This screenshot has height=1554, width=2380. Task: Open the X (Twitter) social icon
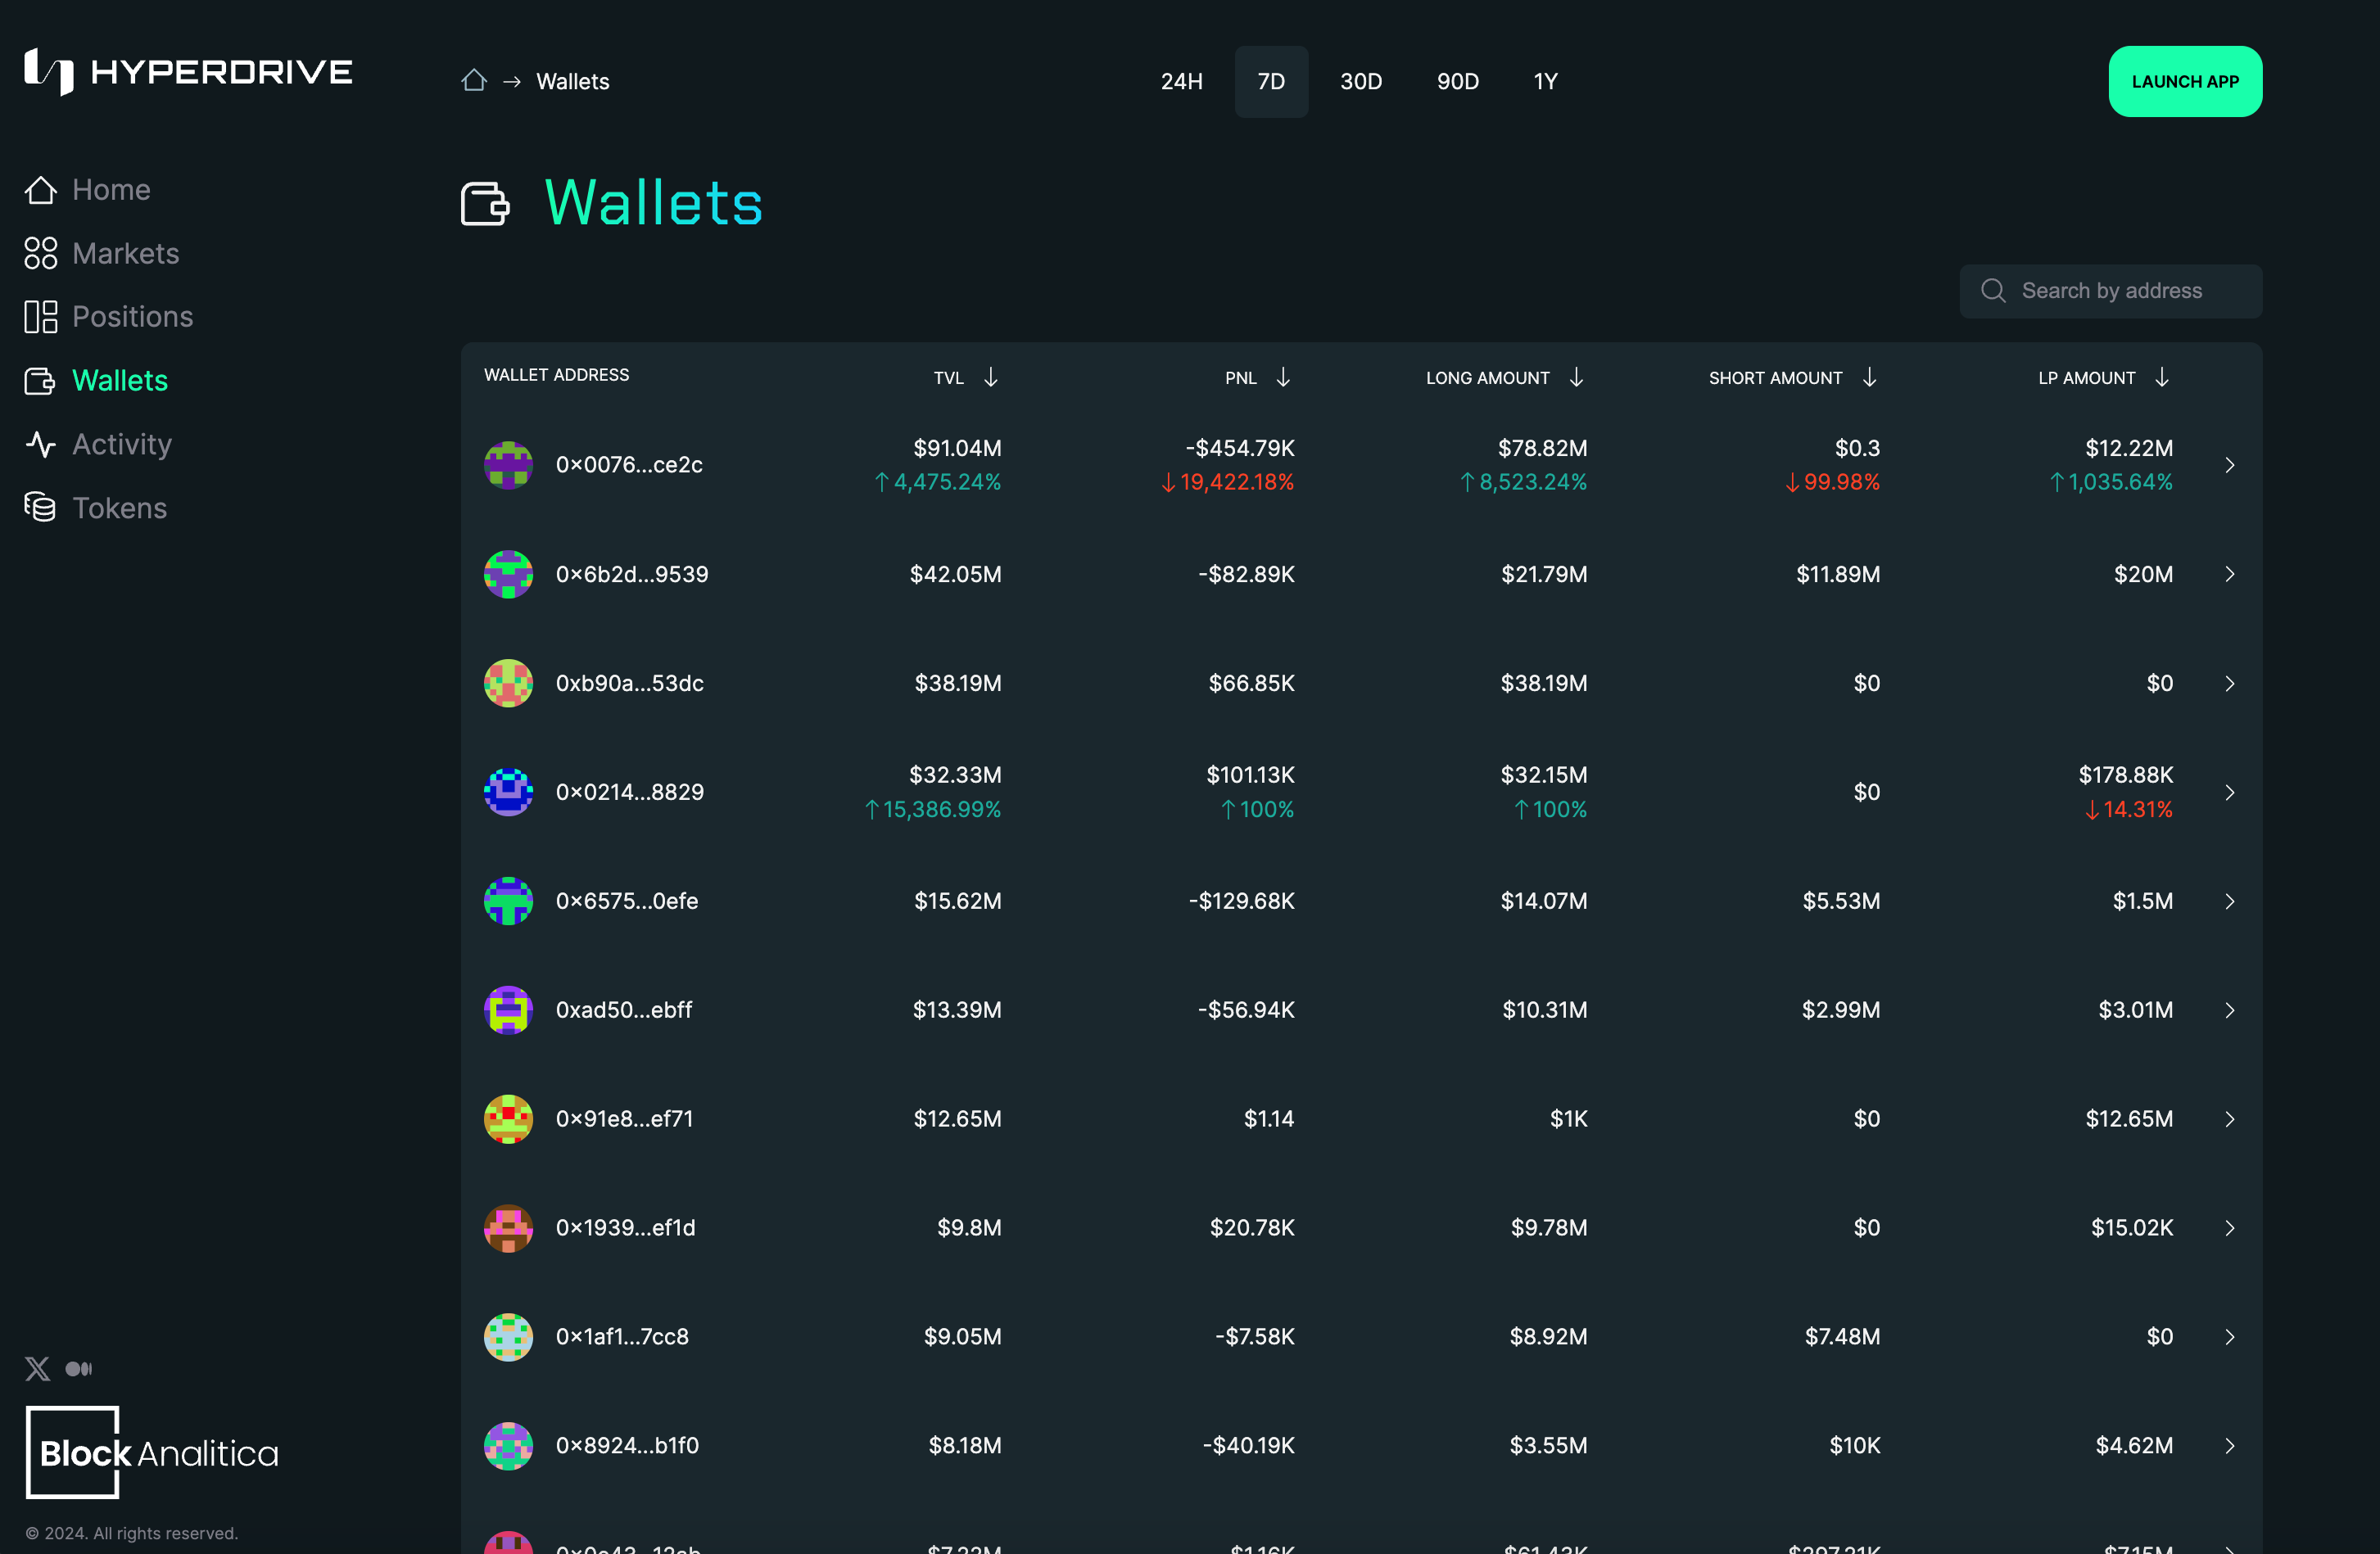[38, 1368]
